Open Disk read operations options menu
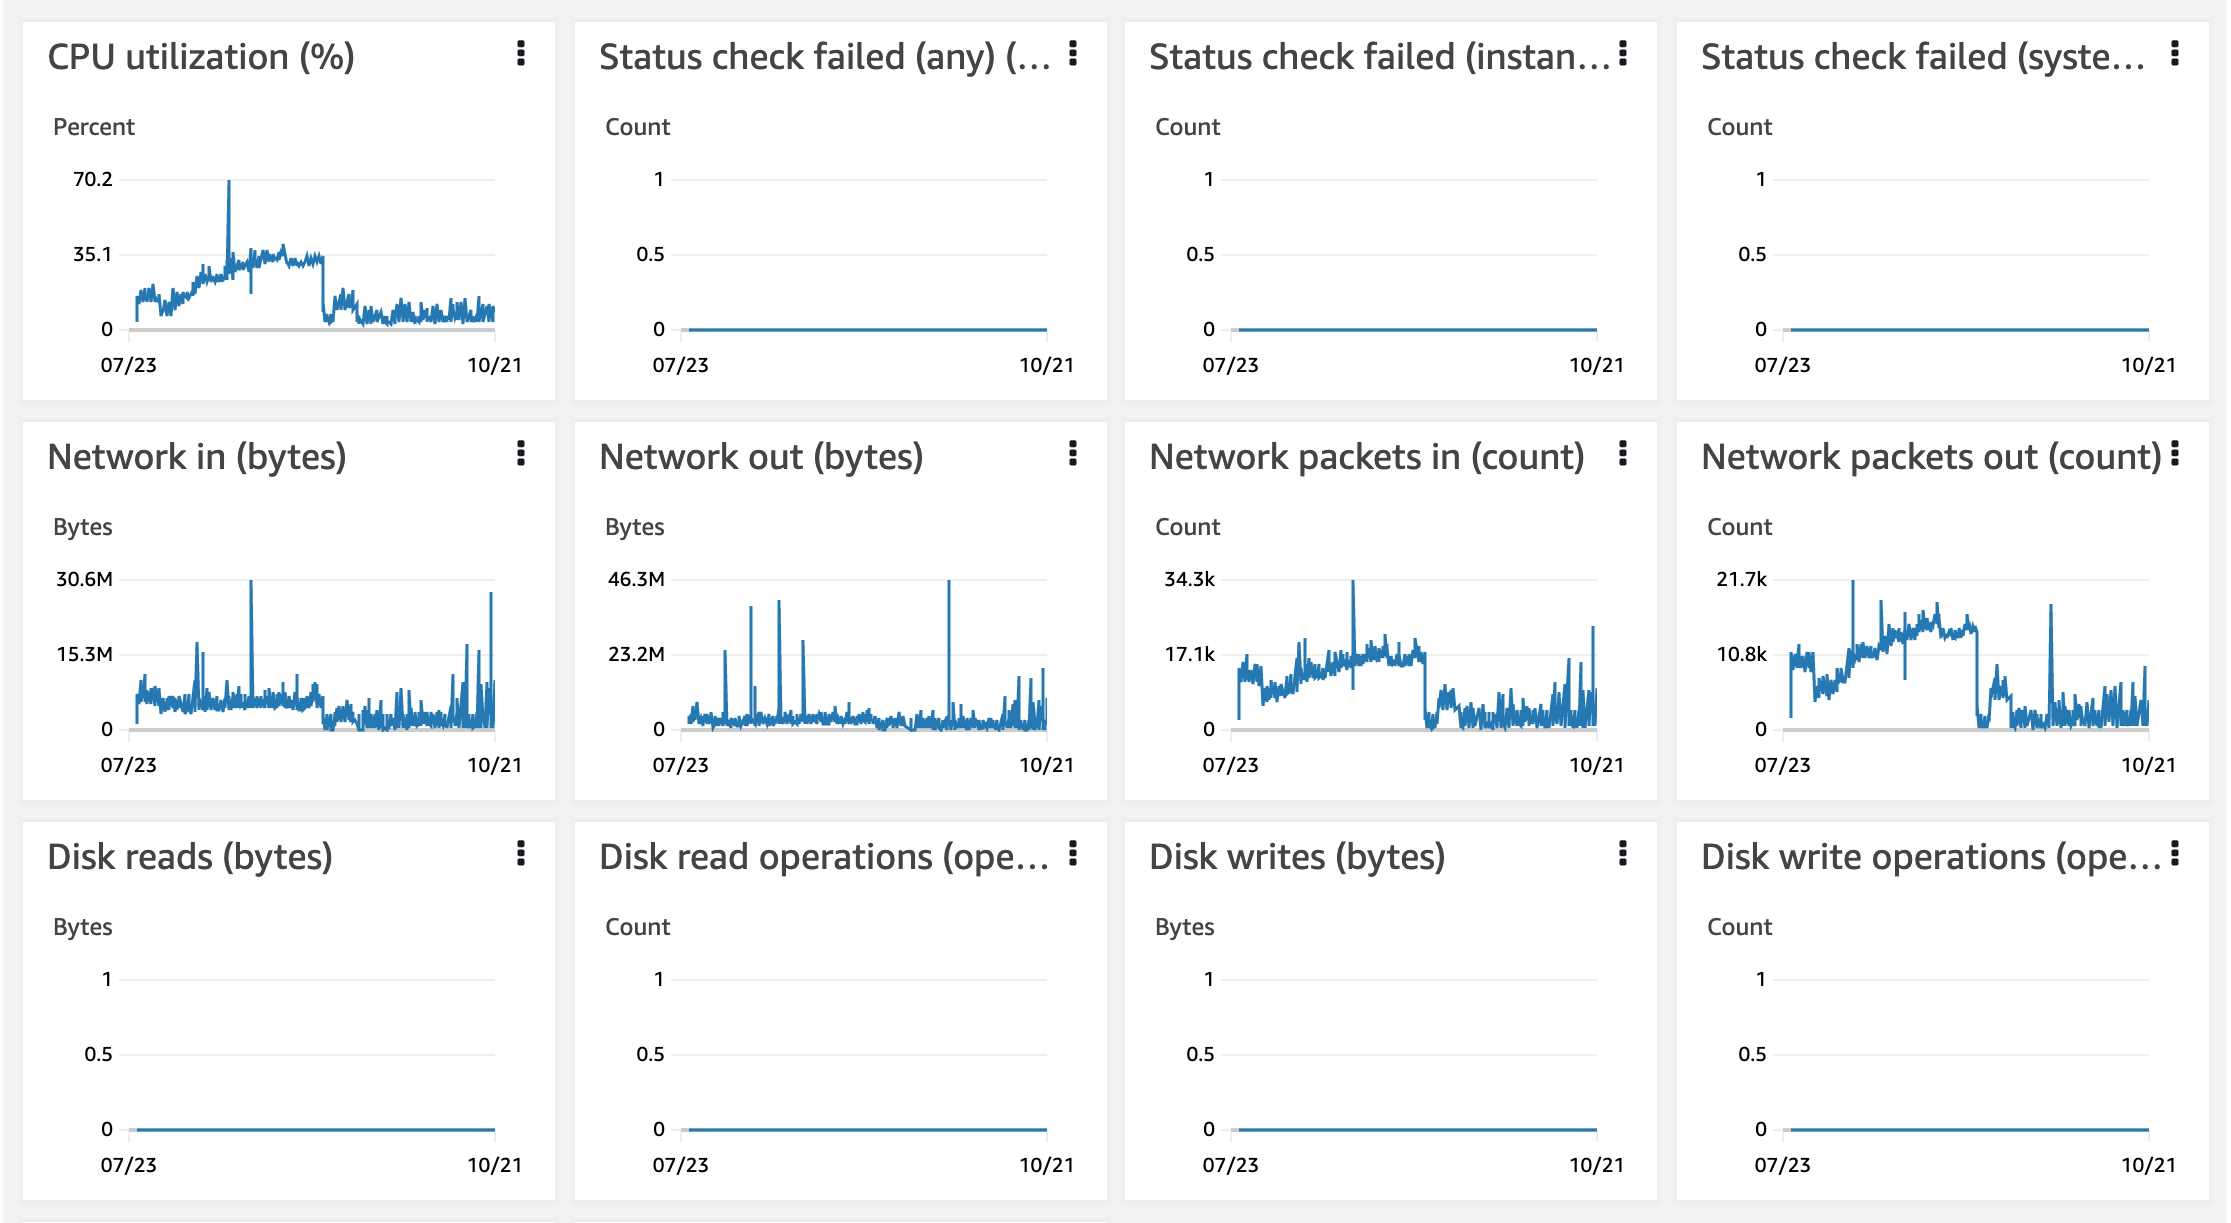 [1073, 853]
